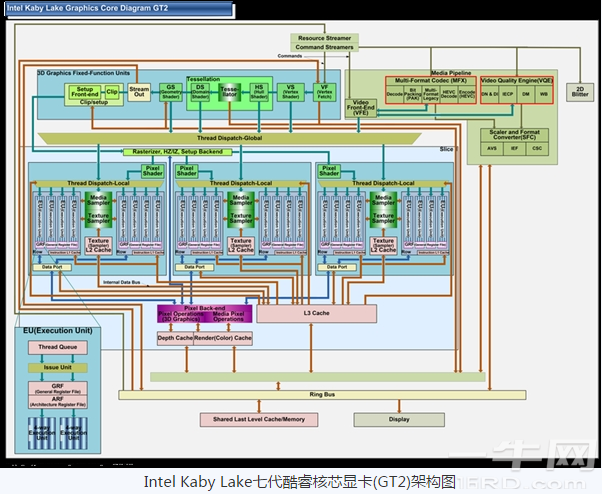Select the Stream Out block
The height and width of the screenshot is (494, 602).
(139, 92)
